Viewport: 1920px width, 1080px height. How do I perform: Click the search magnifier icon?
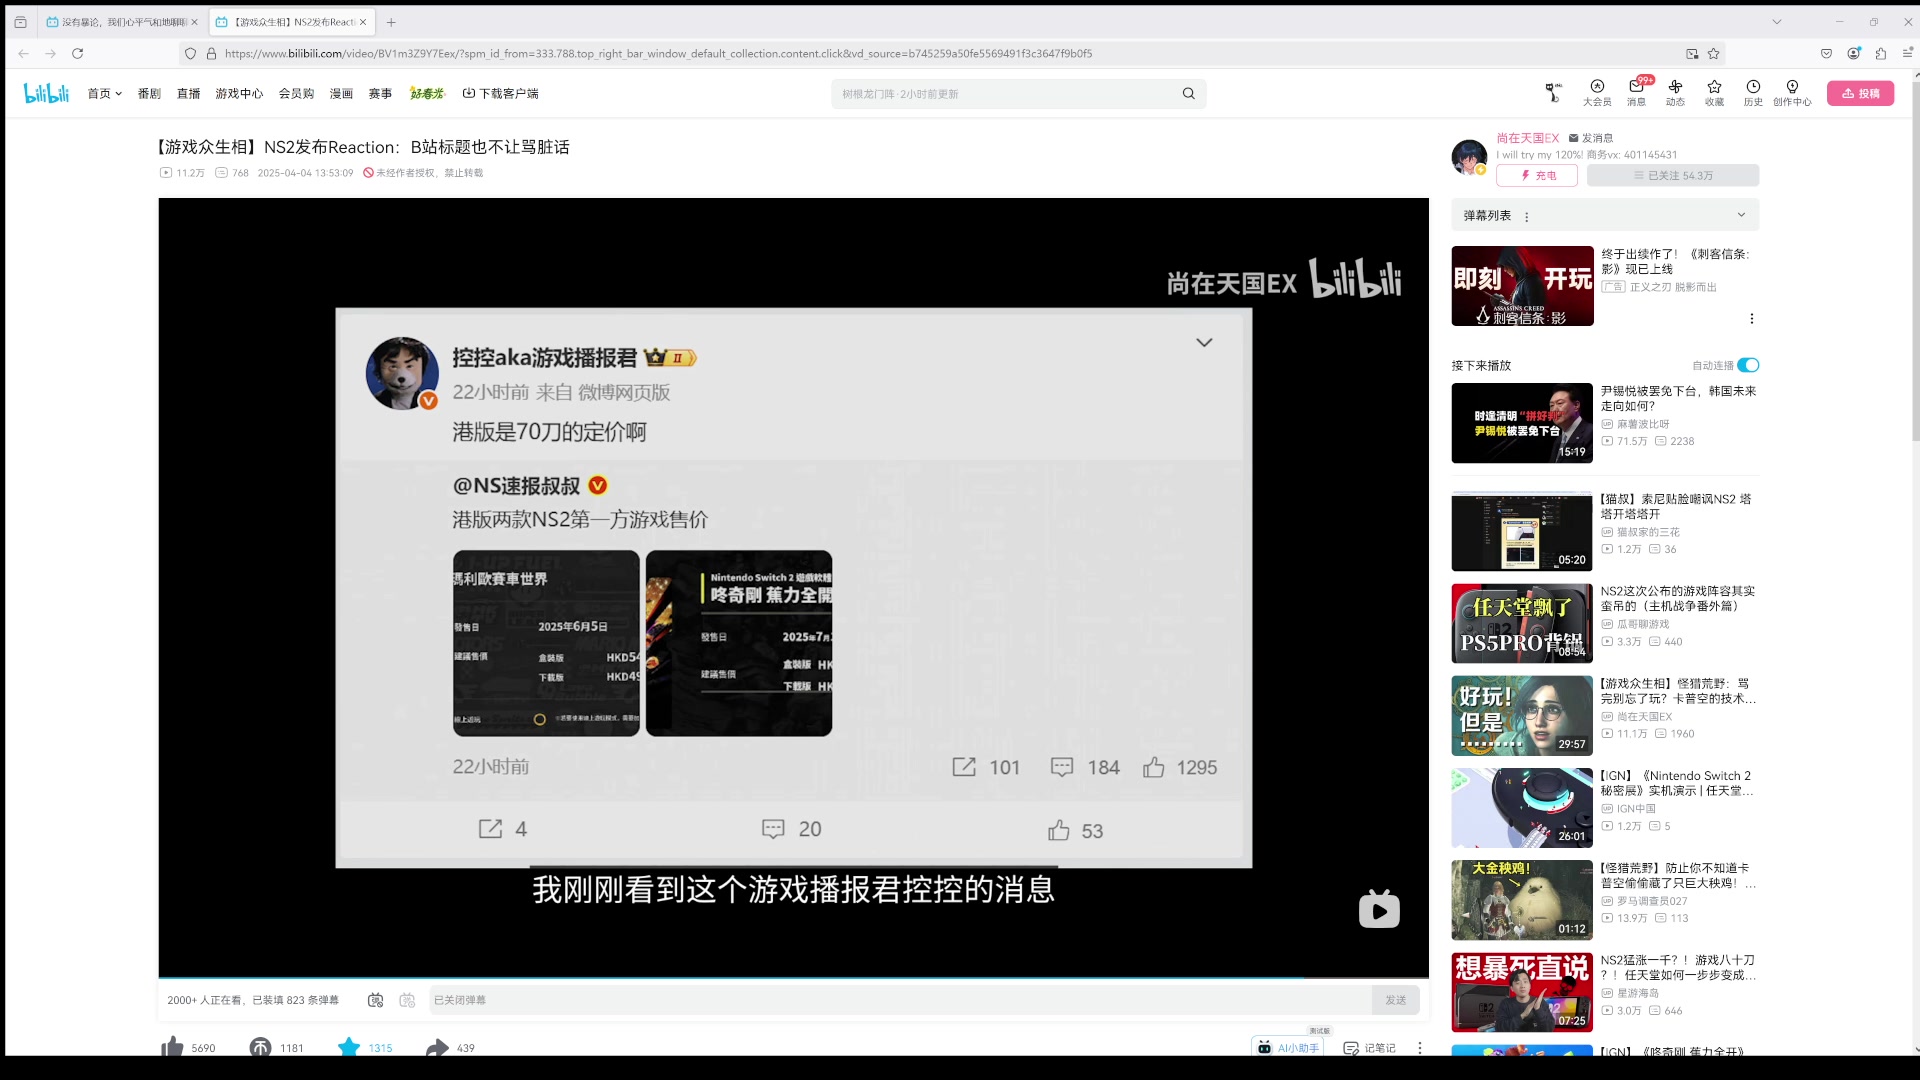tap(1188, 94)
